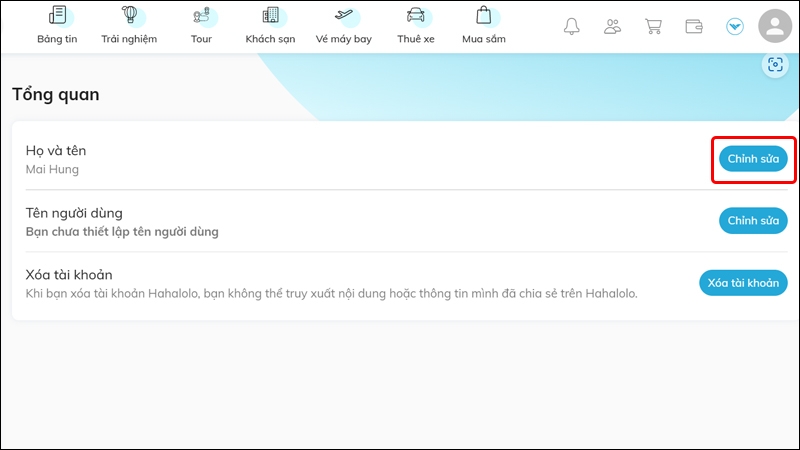Open the shopping cart icon
The image size is (800, 450).
coord(653,26)
